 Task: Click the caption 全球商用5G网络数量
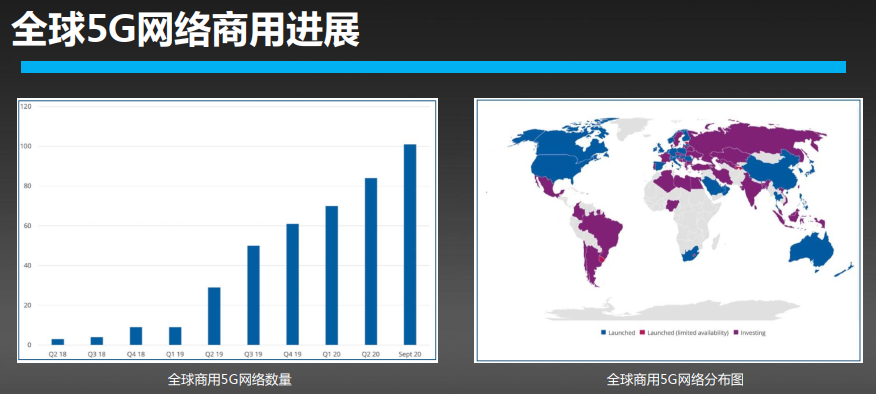pos(230,380)
